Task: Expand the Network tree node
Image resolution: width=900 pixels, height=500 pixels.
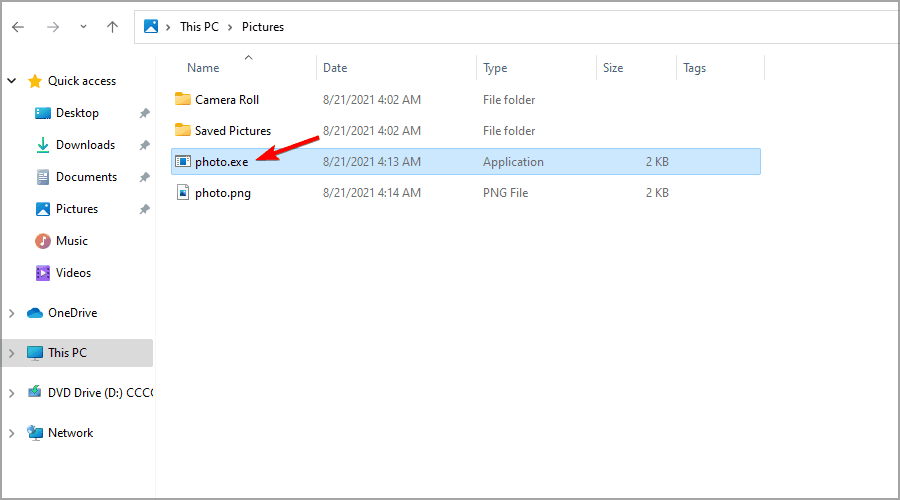Action: [11, 433]
